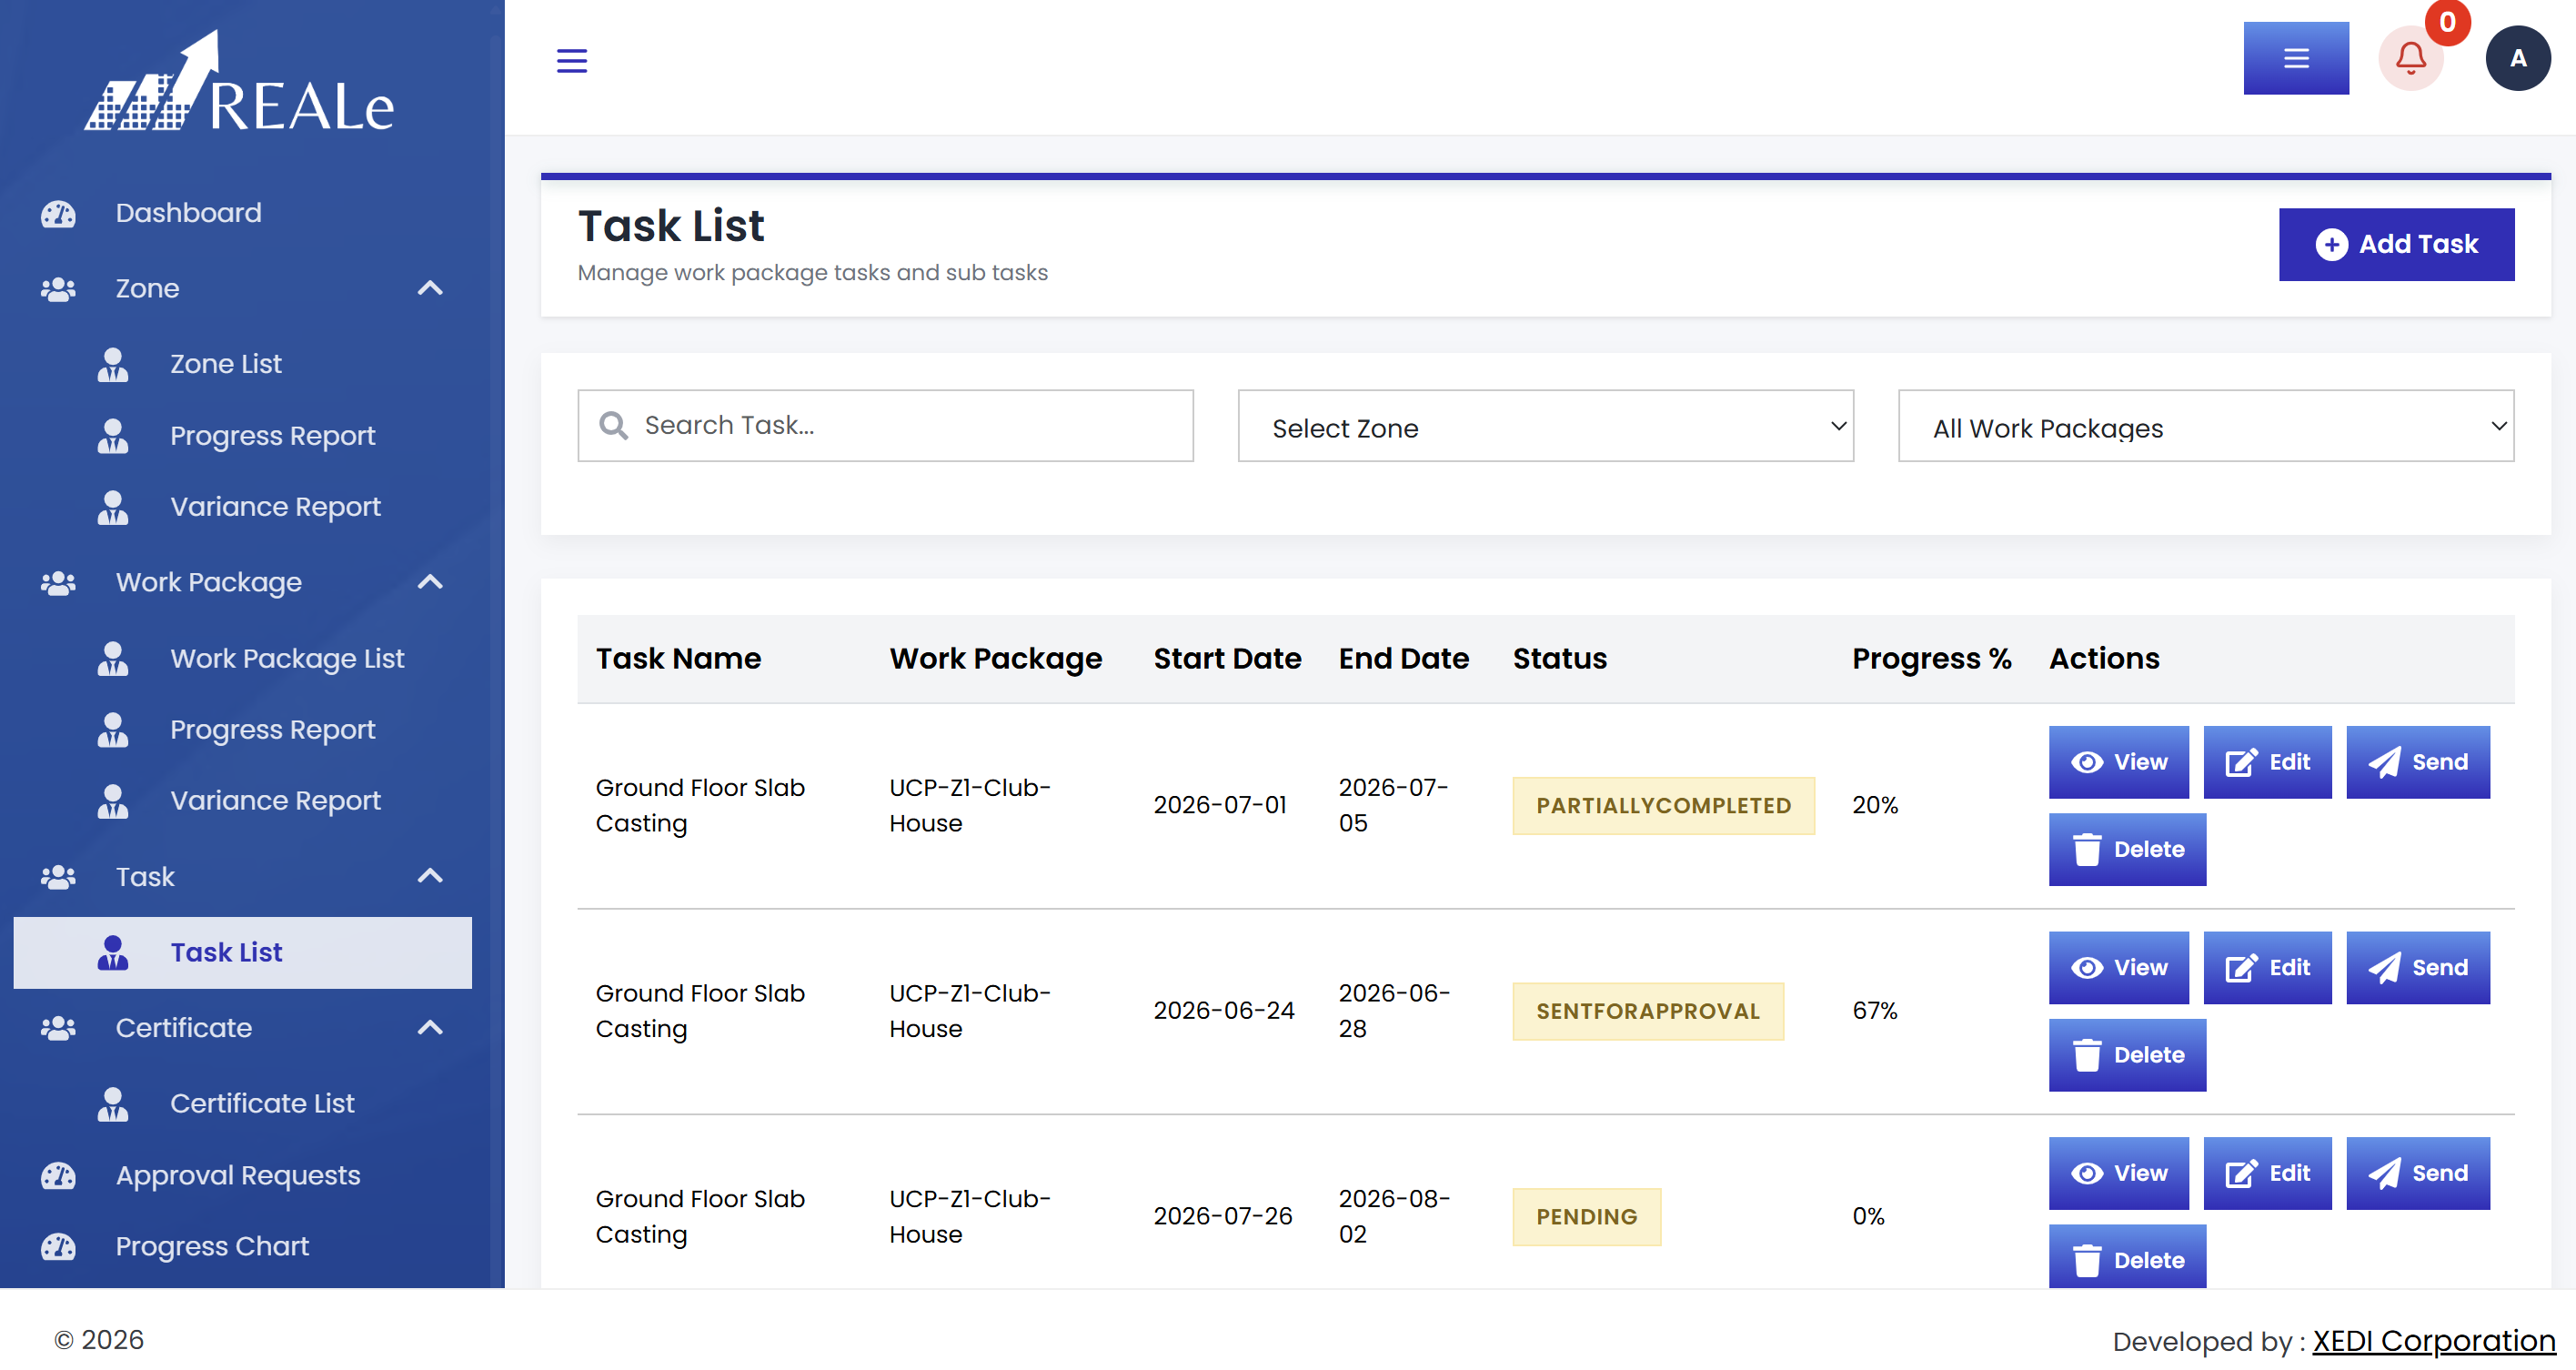Open Variance Report under Zone
The image size is (2576, 1370).
275,507
